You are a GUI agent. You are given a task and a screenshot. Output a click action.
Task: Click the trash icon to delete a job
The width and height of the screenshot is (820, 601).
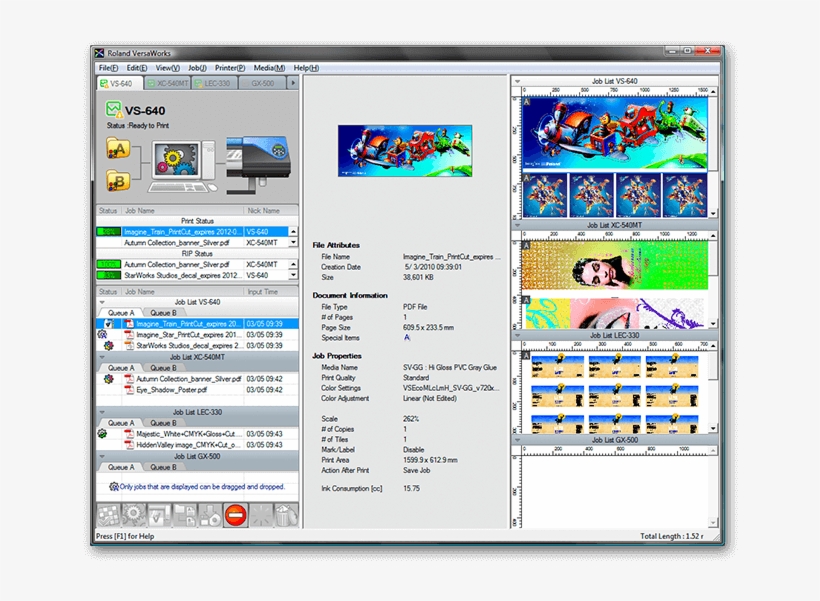(x=286, y=515)
